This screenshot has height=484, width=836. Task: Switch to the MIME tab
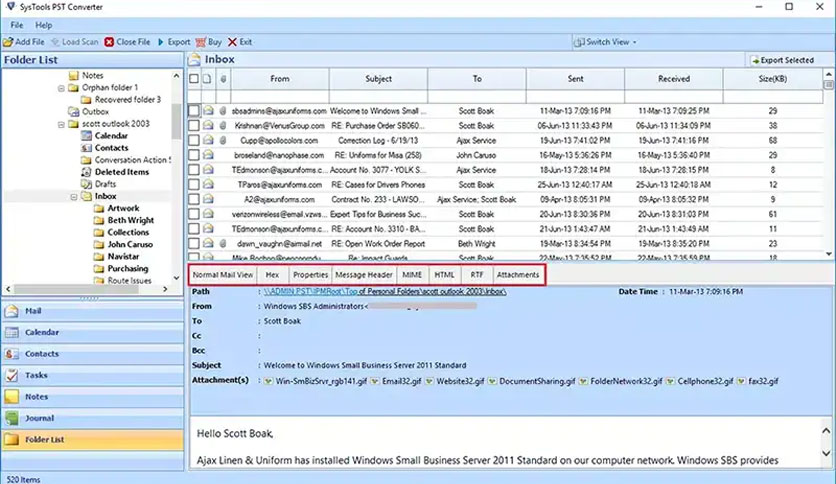point(412,275)
